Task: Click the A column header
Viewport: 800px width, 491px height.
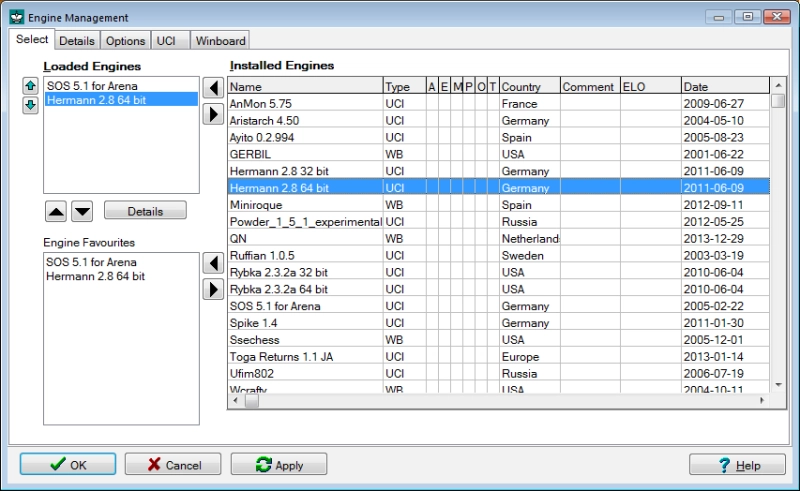Action: [432, 86]
